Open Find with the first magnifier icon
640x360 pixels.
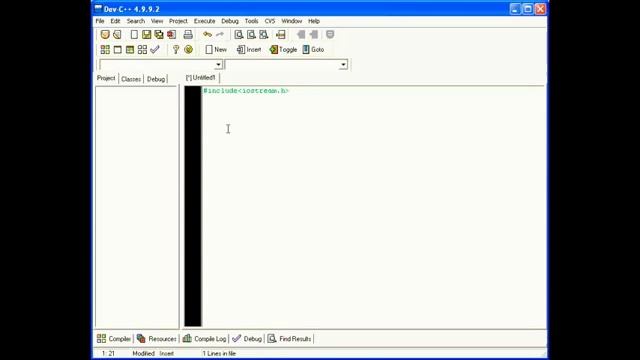click(x=239, y=35)
